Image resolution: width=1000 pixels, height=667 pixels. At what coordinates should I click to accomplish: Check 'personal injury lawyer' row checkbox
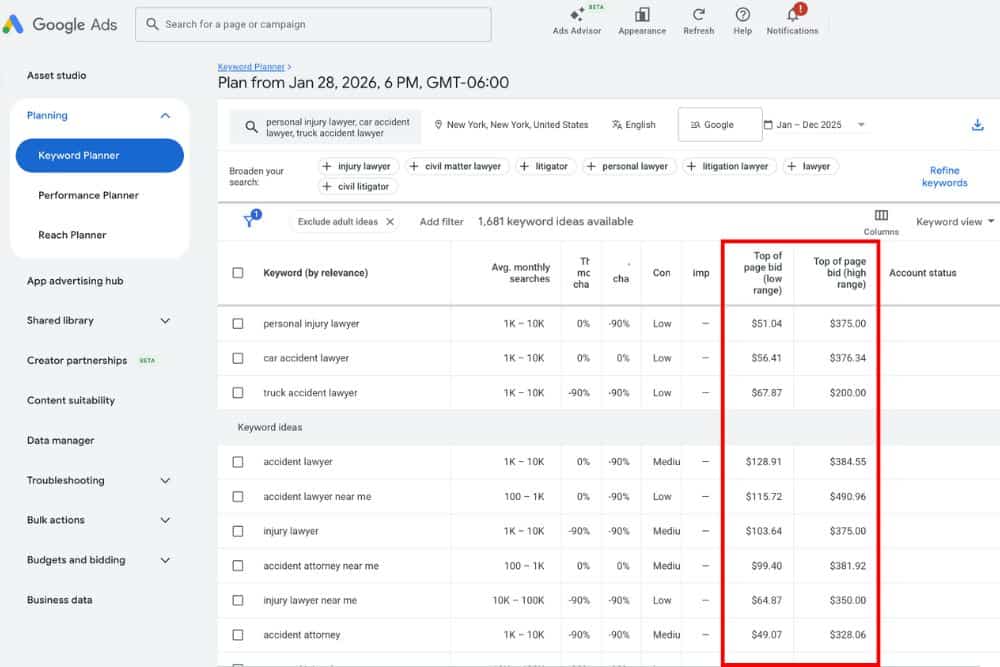pos(238,323)
